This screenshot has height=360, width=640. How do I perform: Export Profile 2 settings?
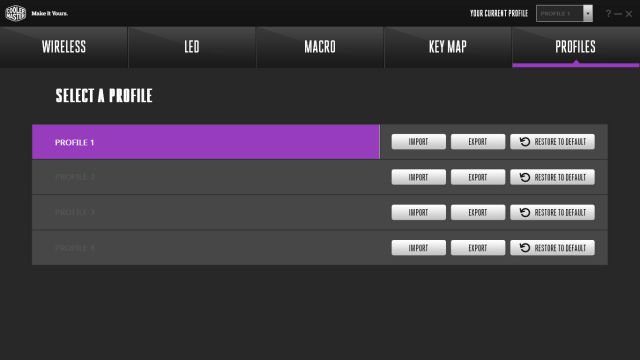(x=478, y=177)
